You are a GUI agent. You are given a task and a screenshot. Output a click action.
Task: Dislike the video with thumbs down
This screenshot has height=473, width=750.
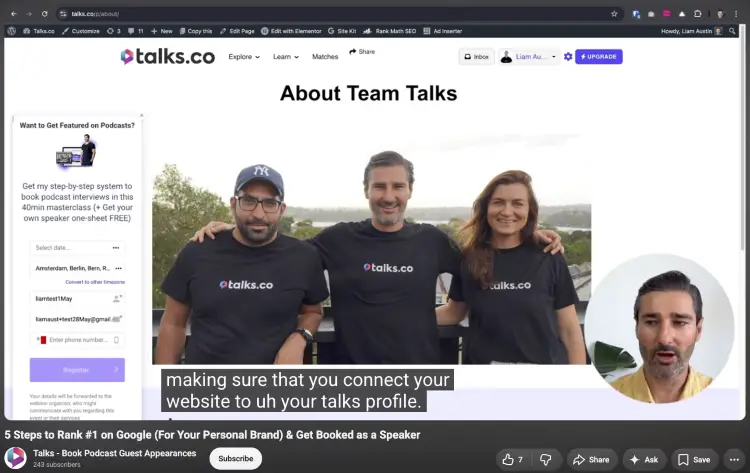(x=546, y=460)
